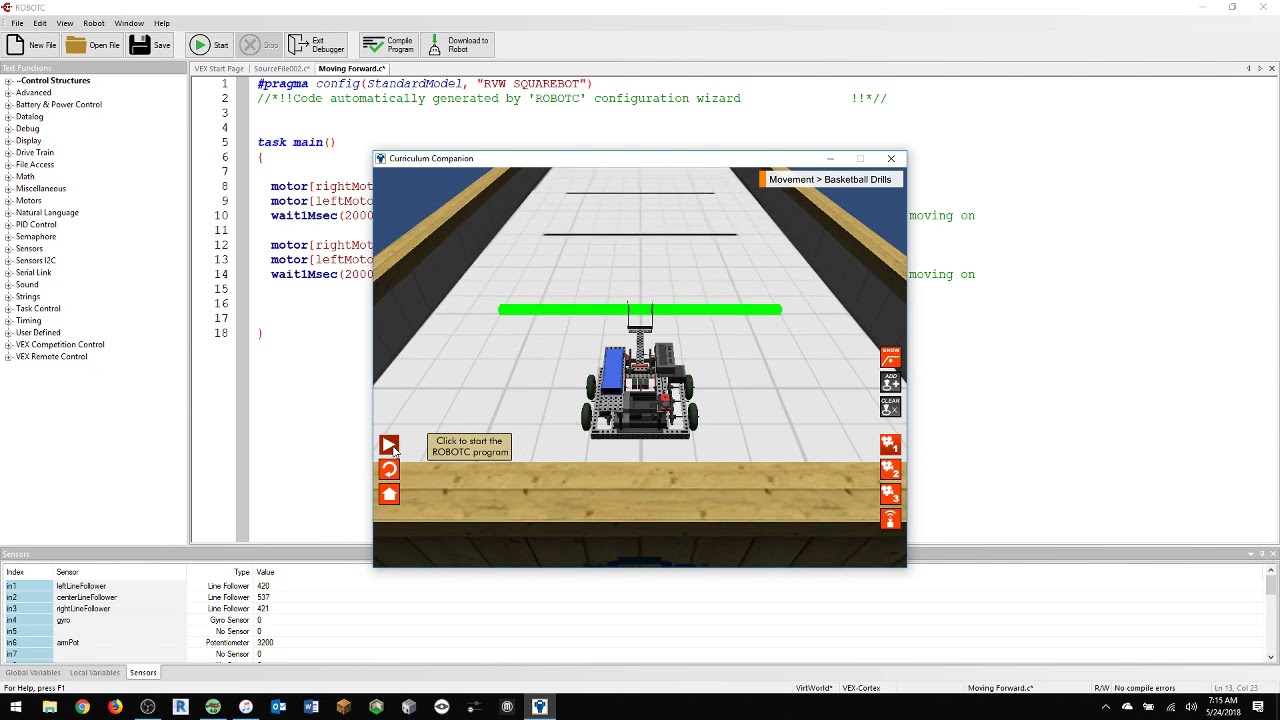This screenshot has height=720, width=1280.
Task: Select the Sensors tab in bottom panel
Action: (143, 673)
